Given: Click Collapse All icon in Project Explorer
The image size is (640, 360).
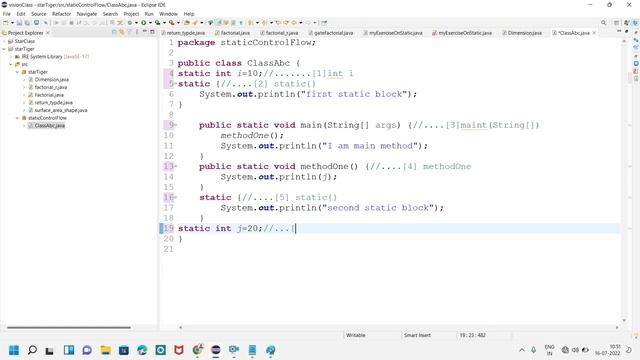Looking at the screenshot, I should 114,32.
